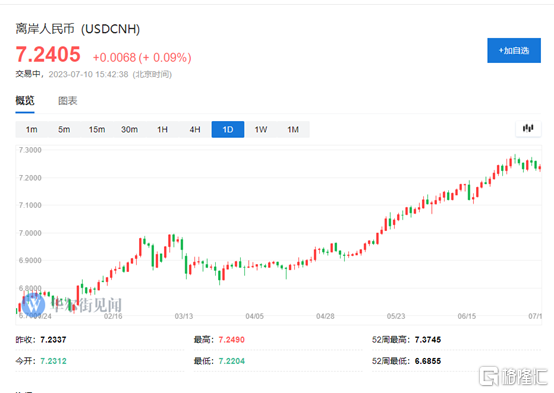Screen dimensions: 554x393
Task: Select the 5m timeframe
Action: coord(64,129)
